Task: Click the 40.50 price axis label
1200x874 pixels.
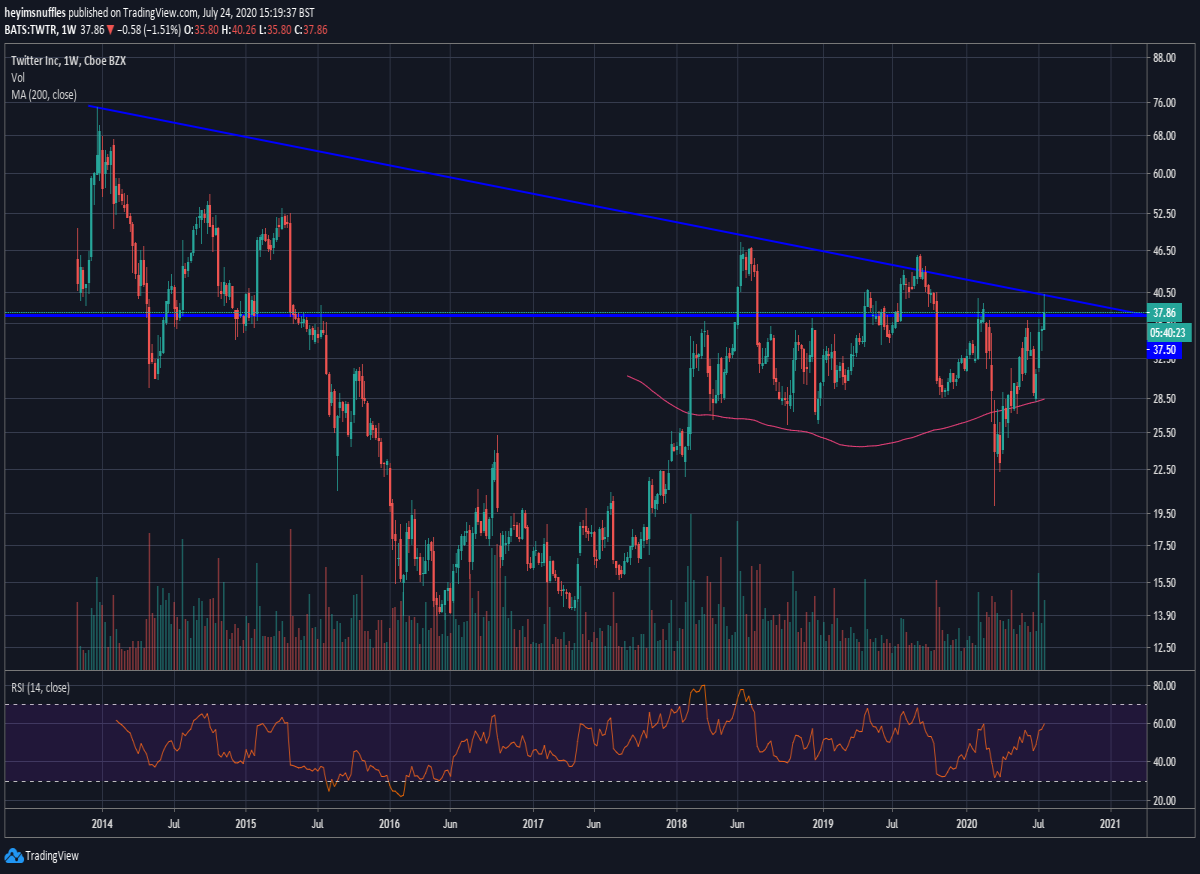Action: (1164, 292)
